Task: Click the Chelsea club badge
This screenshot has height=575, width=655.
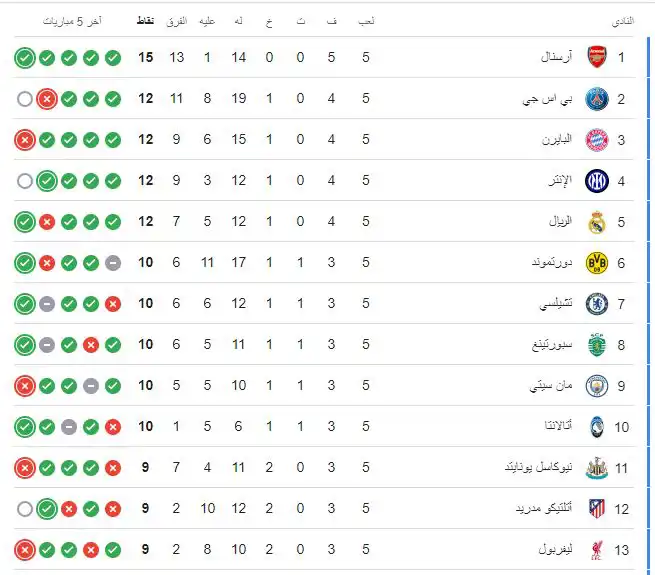Action: pyautogui.click(x=597, y=304)
